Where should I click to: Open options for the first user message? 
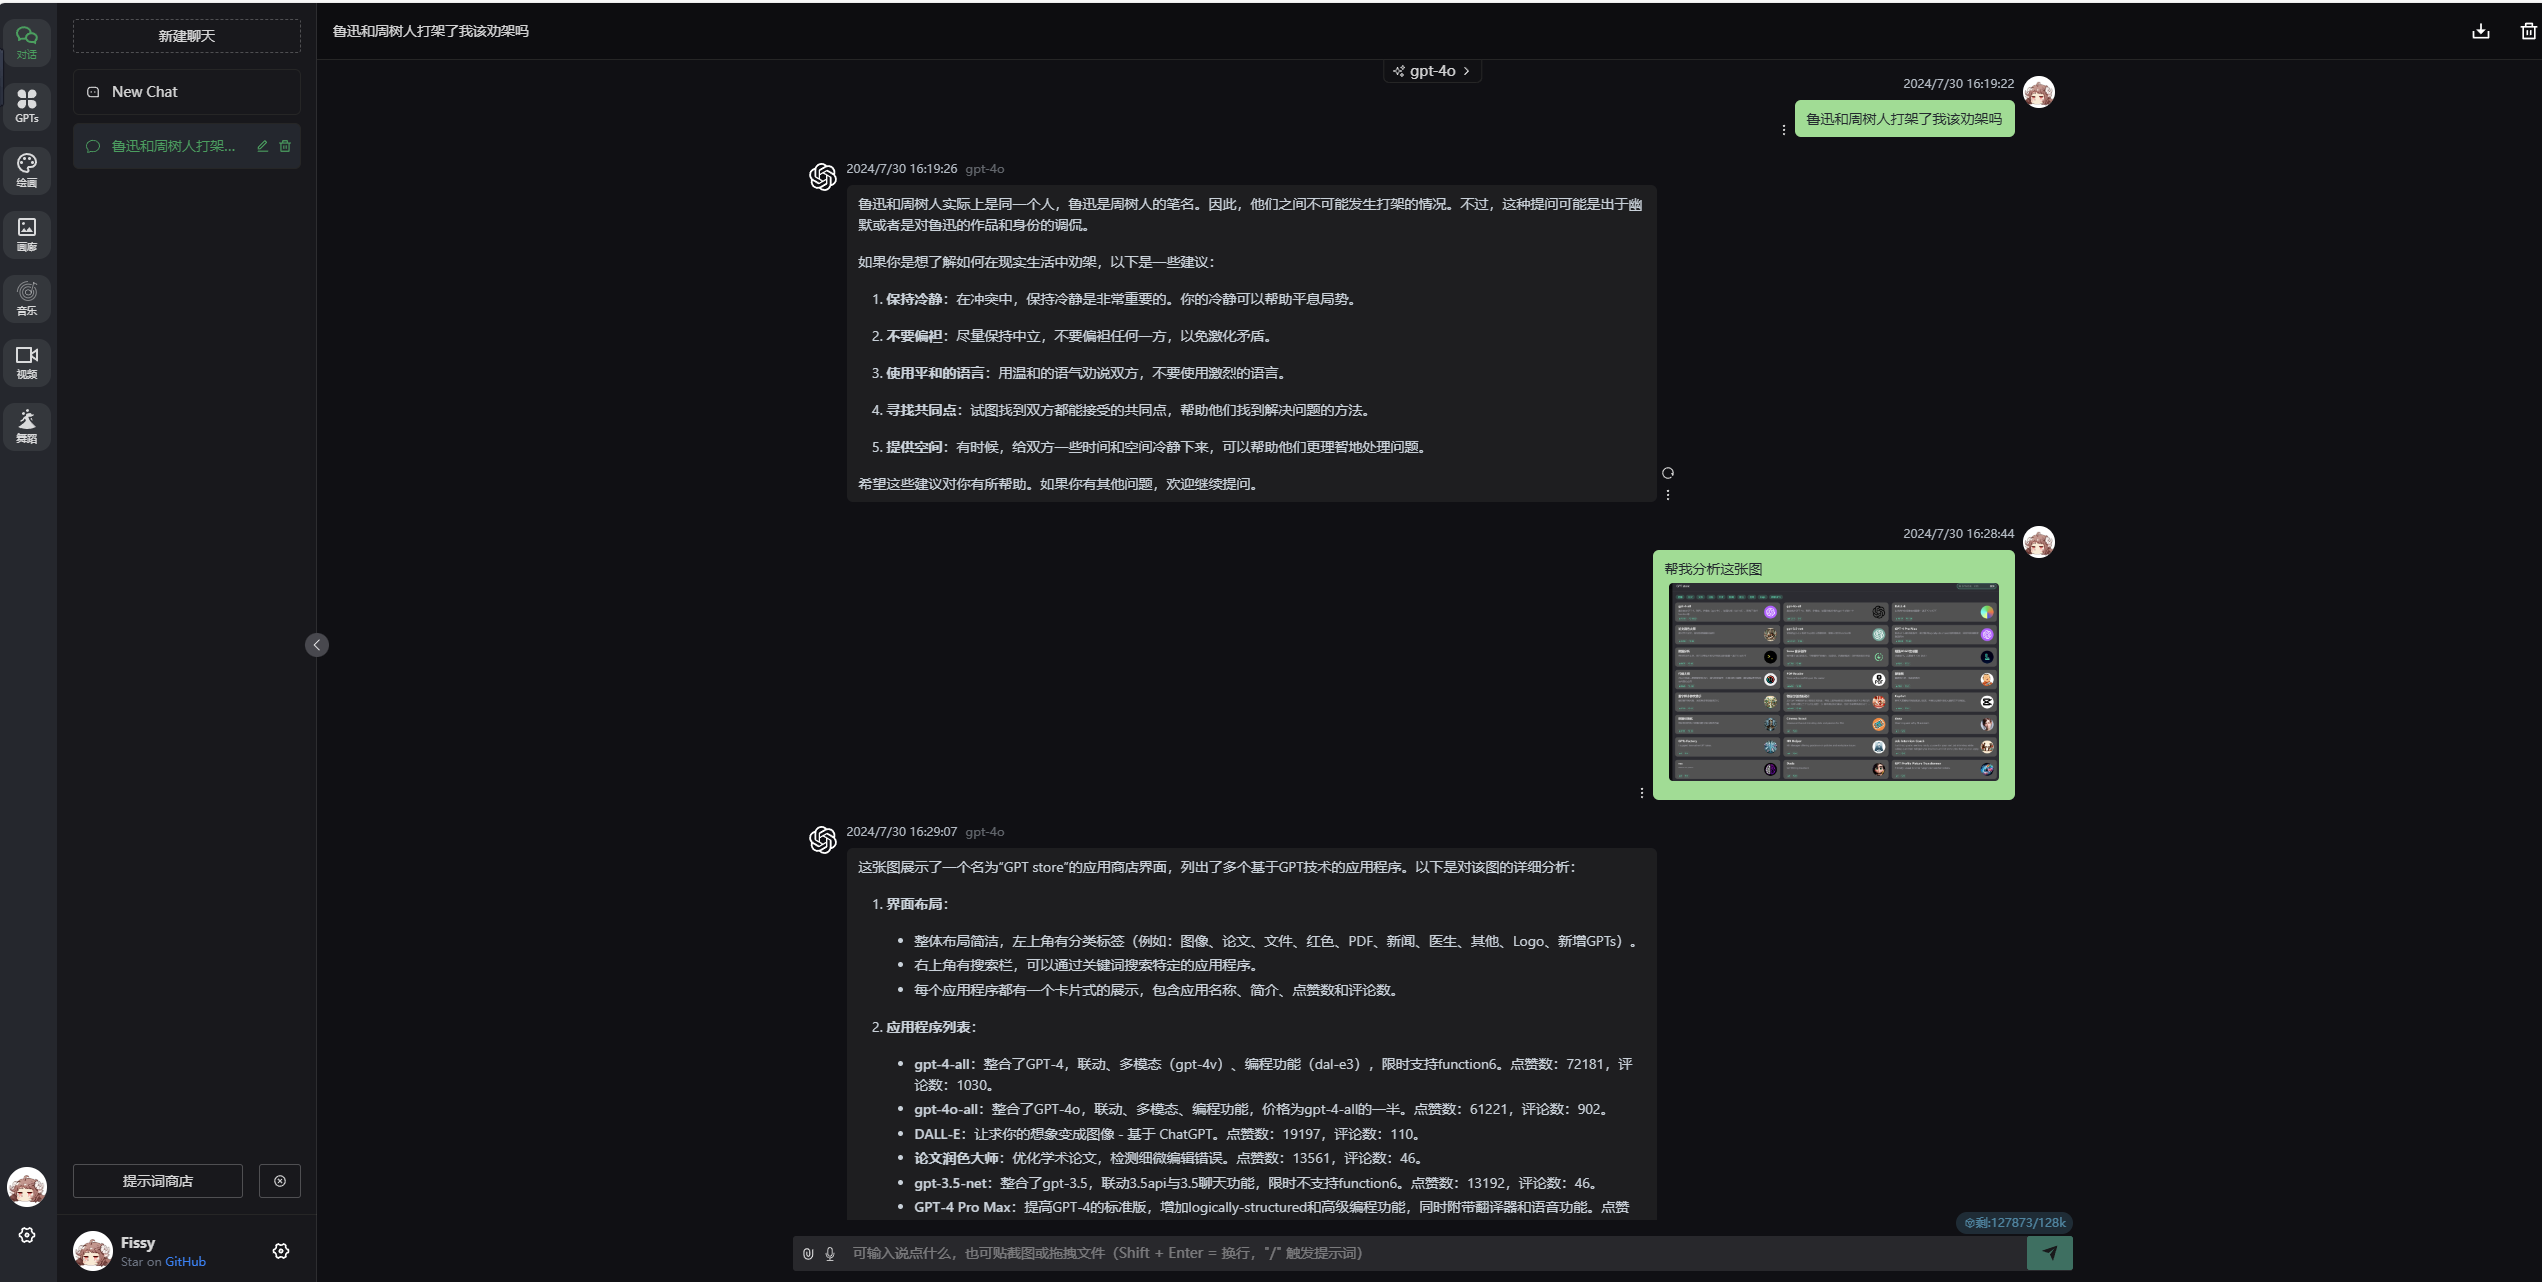click(x=1784, y=130)
